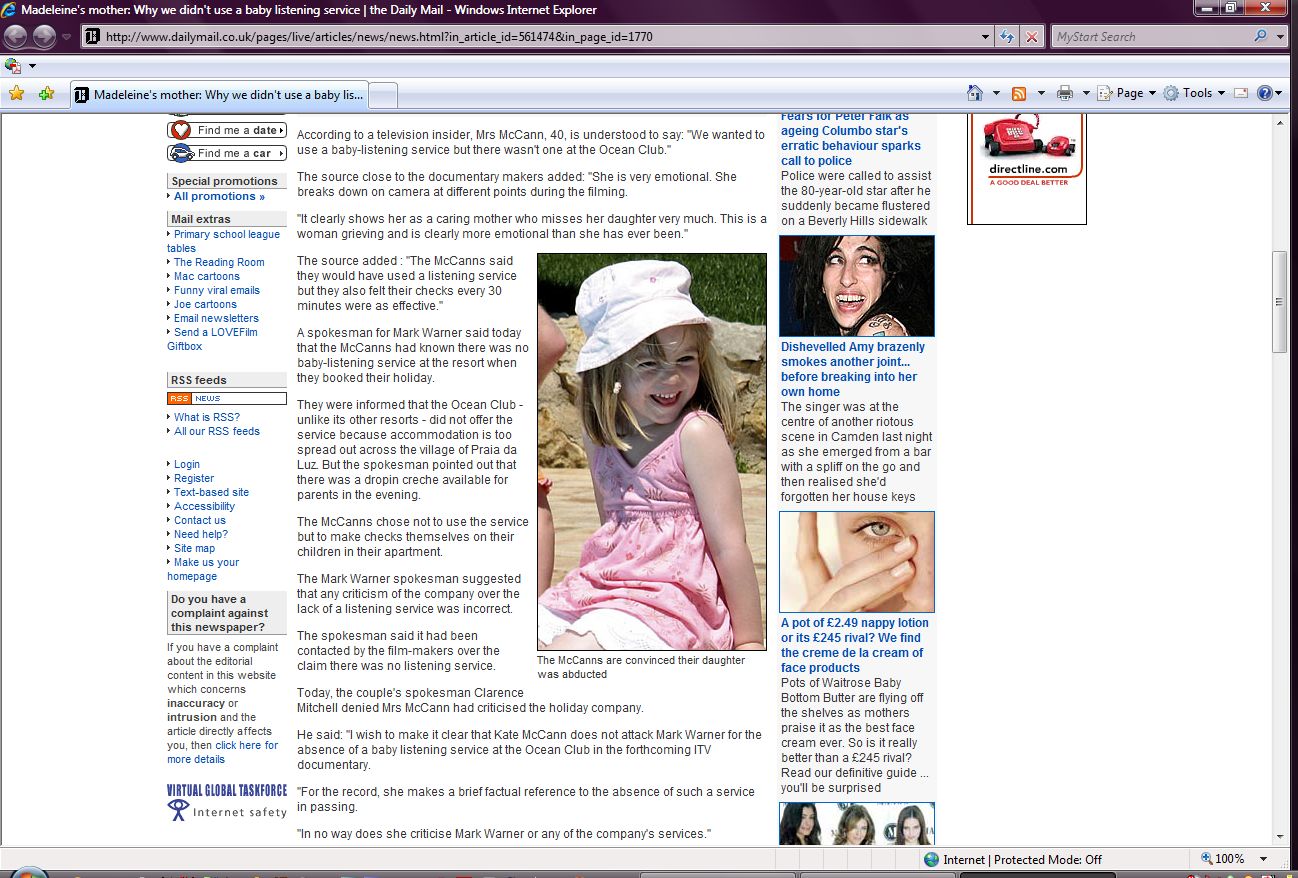The height and width of the screenshot is (878, 1298).
Task: Click the Amy Winehouse article thumbnail
Action: click(x=856, y=286)
